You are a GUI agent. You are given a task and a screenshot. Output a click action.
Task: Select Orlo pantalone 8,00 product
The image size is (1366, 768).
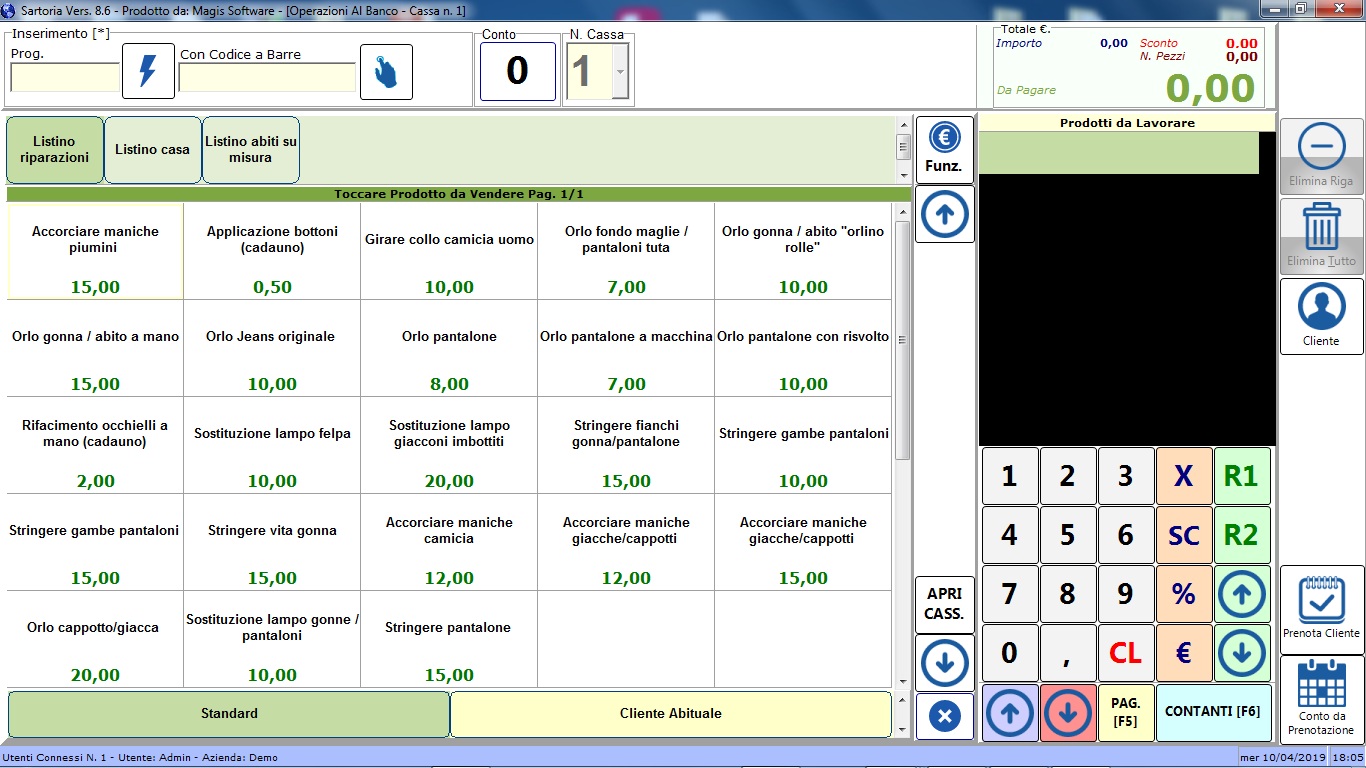click(x=449, y=349)
